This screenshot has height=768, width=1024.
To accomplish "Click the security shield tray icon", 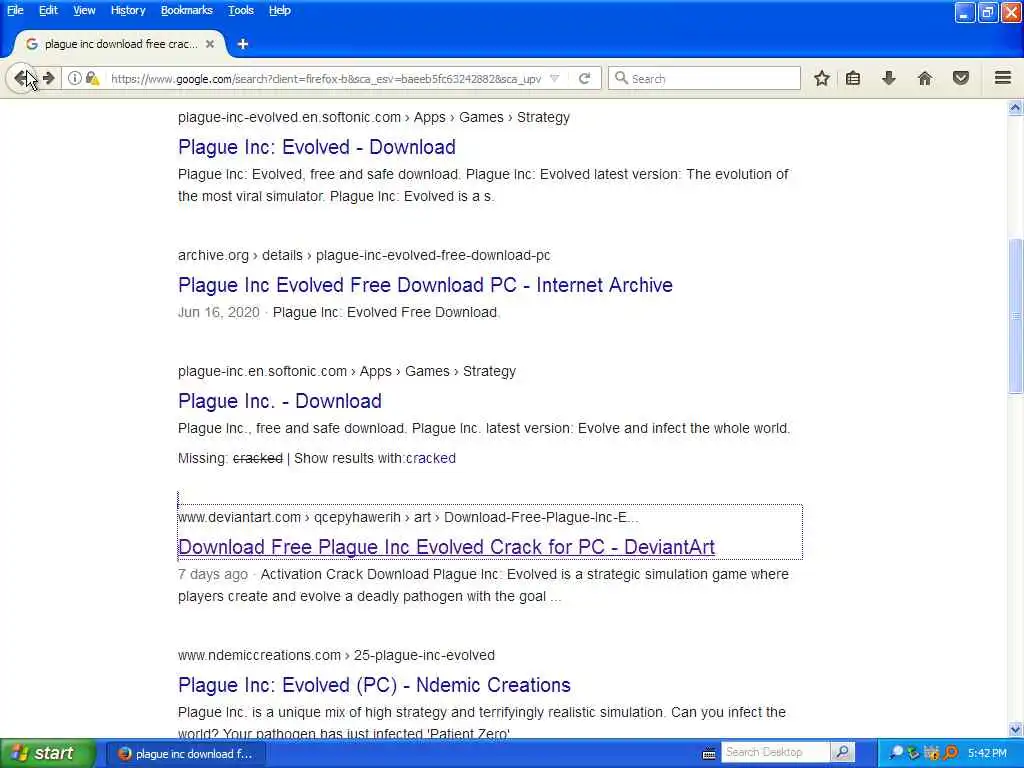I will (932, 753).
